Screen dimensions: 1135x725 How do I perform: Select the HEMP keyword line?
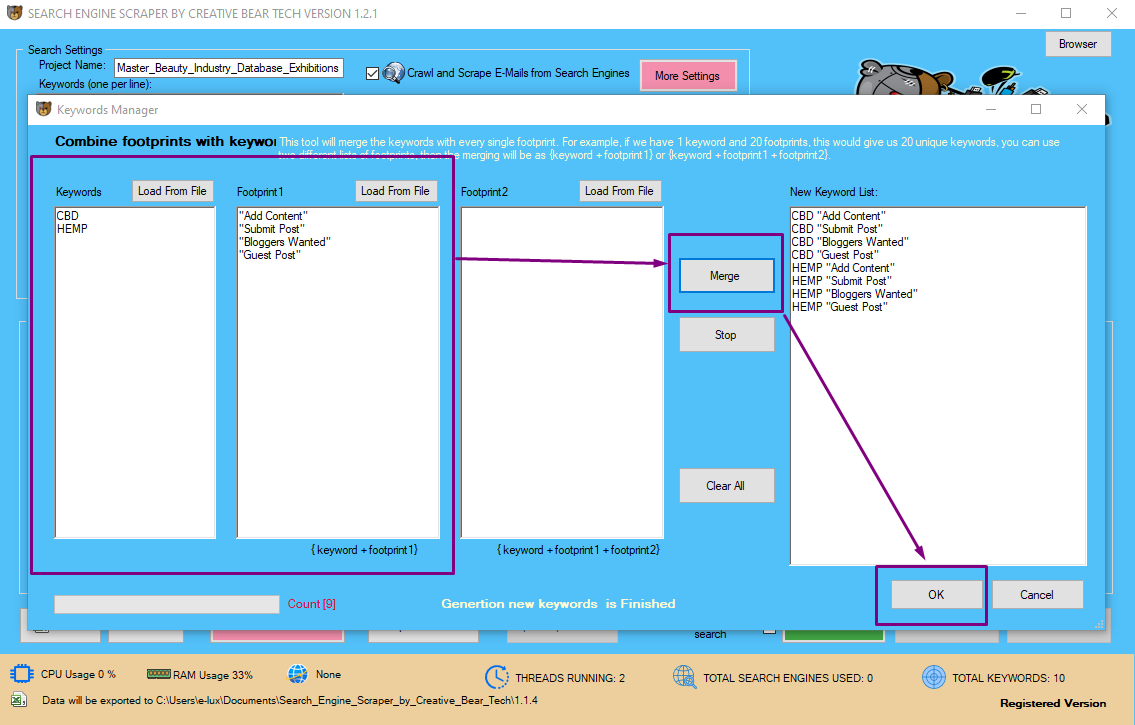pyautogui.click(x=72, y=229)
